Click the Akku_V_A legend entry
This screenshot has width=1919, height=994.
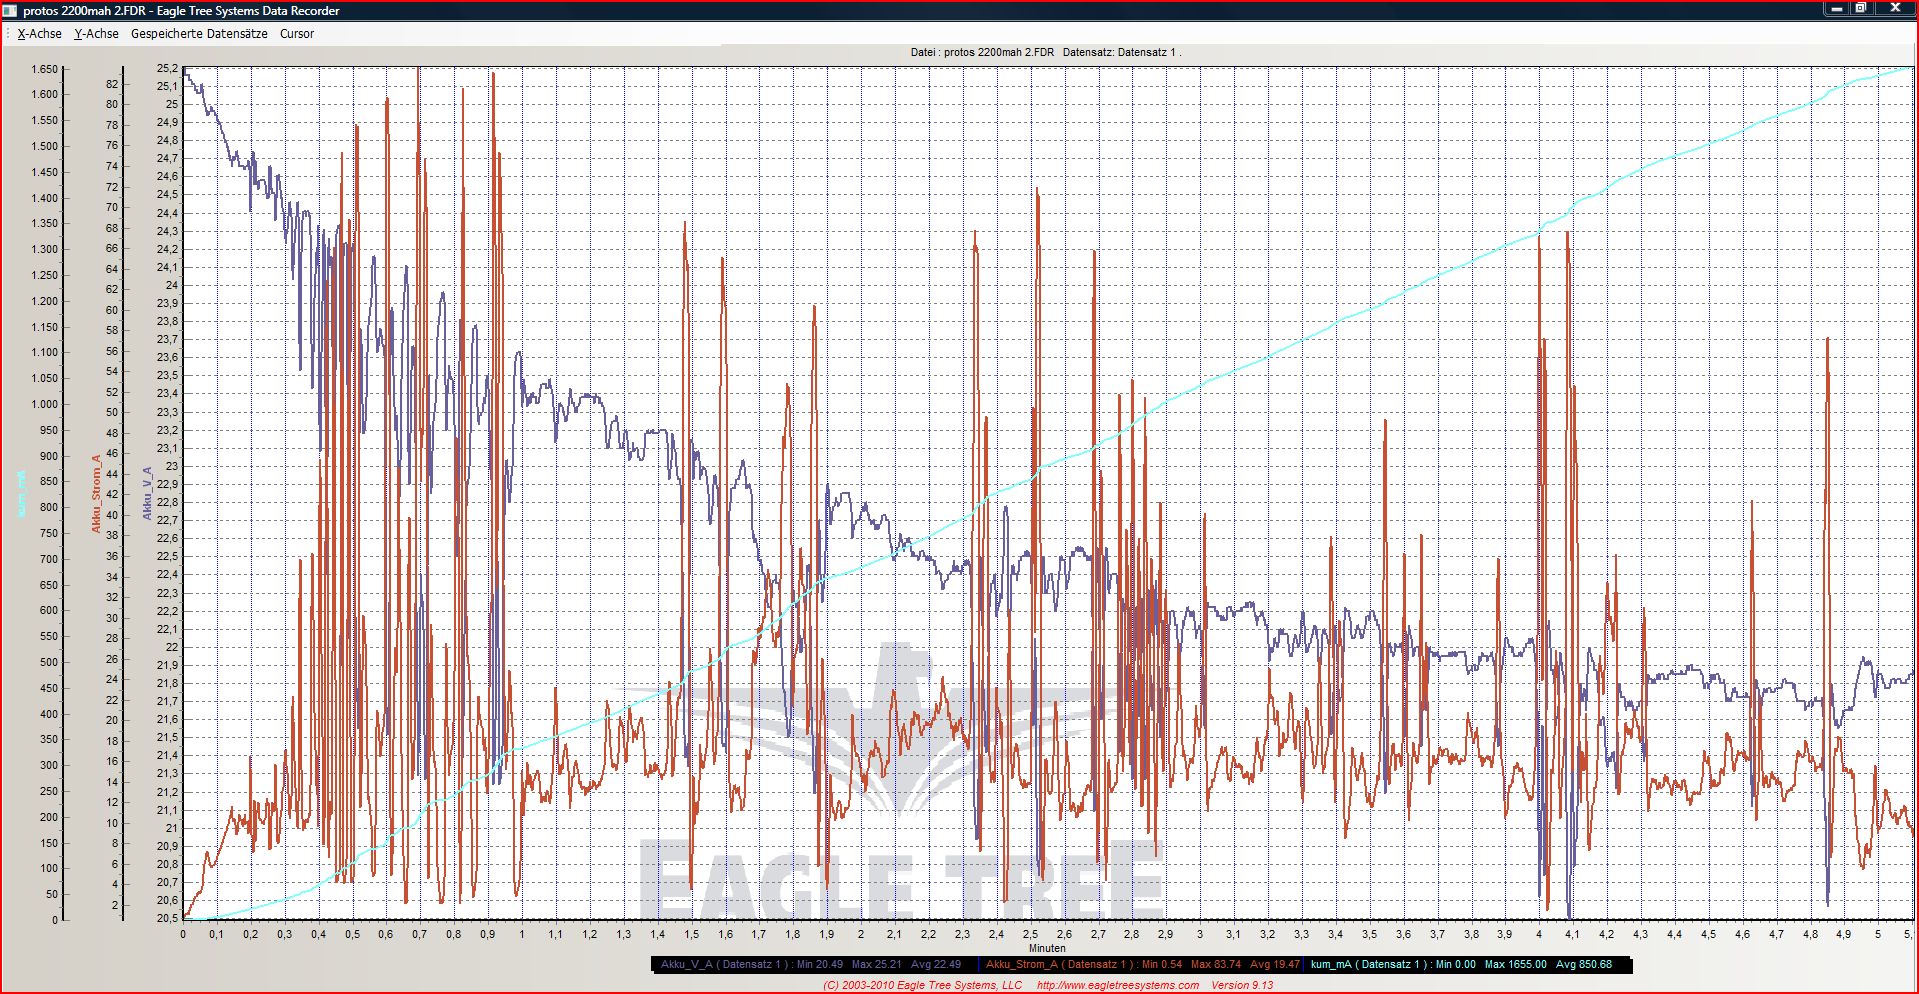[x=811, y=965]
